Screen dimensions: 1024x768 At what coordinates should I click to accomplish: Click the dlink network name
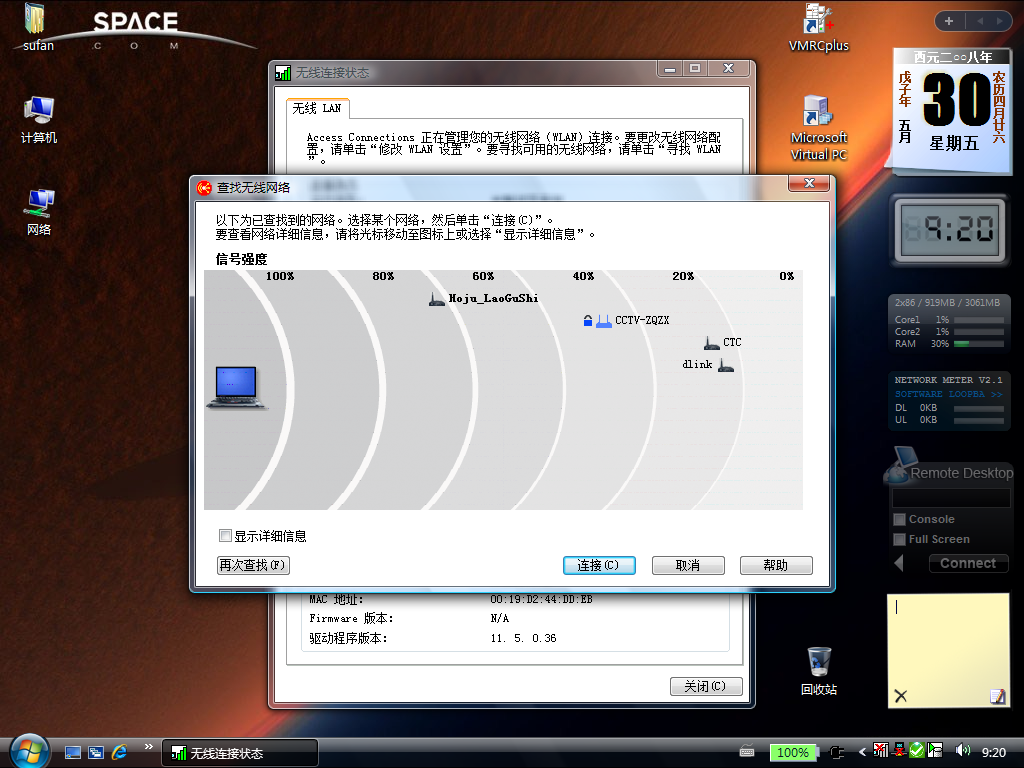click(x=697, y=364)
